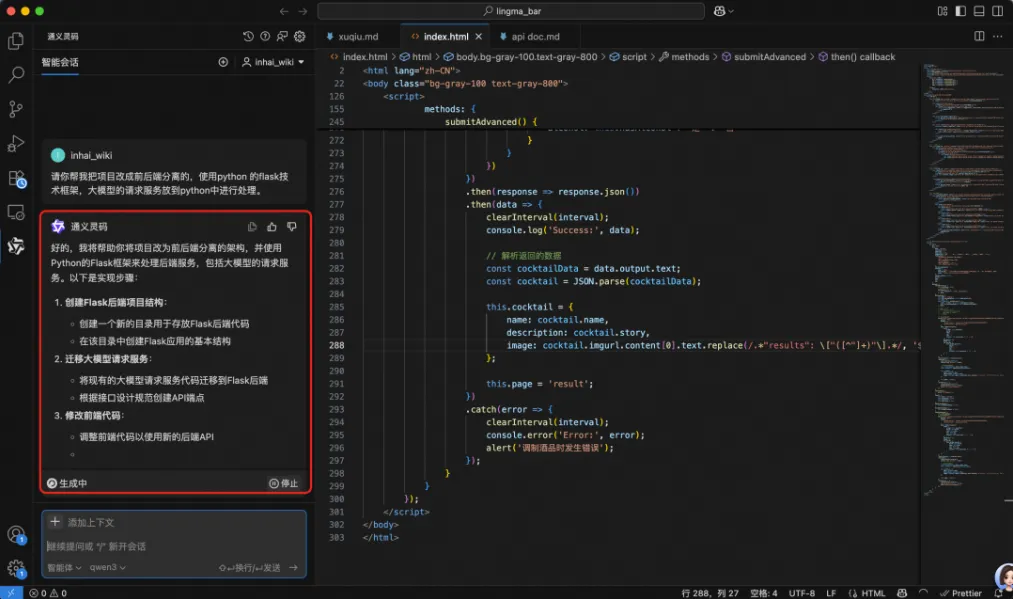Image resolution: width=1013 pixels, height=599 pixels.
Task: Click body.bg-gray-100 breadcrumb segment
Action: (x=520, y=57)
